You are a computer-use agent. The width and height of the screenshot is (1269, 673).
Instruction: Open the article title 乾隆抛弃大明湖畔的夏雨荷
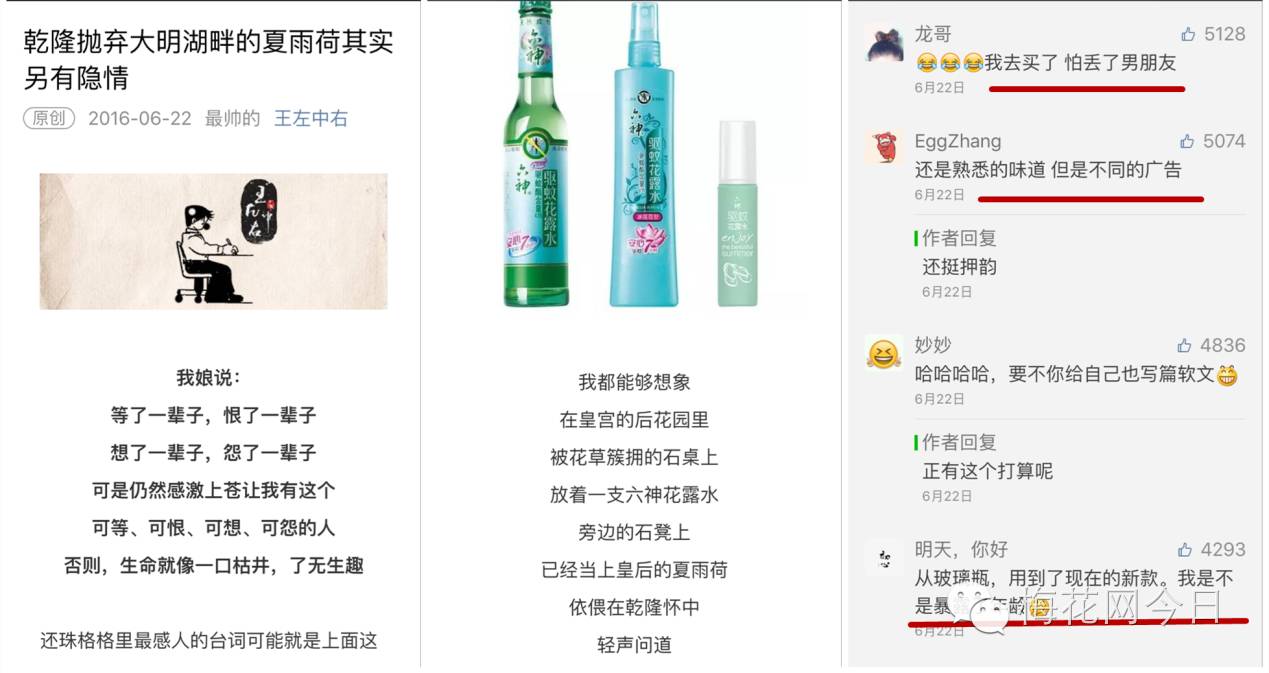coord(208,59)
